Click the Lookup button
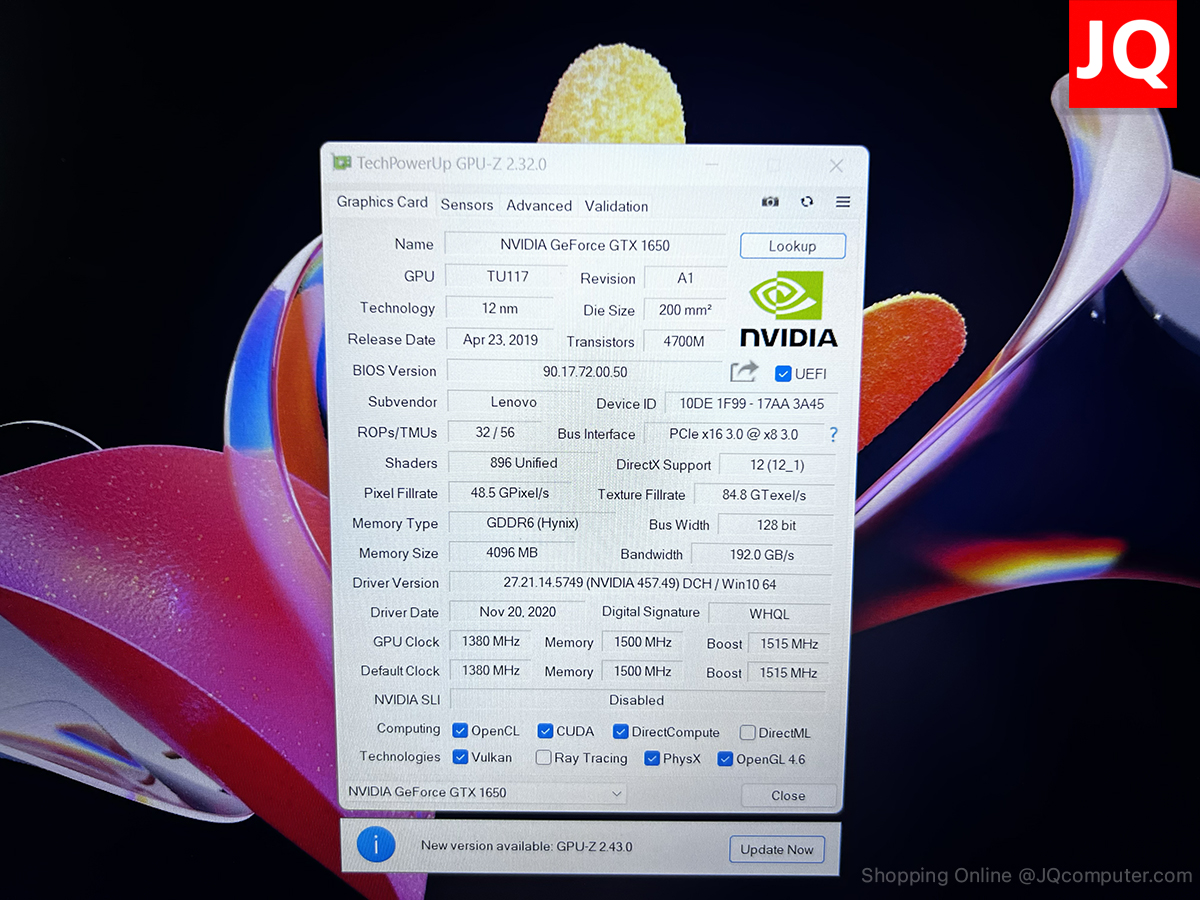Viewport: 1200px width, 900px height. [x=793, y=246]
